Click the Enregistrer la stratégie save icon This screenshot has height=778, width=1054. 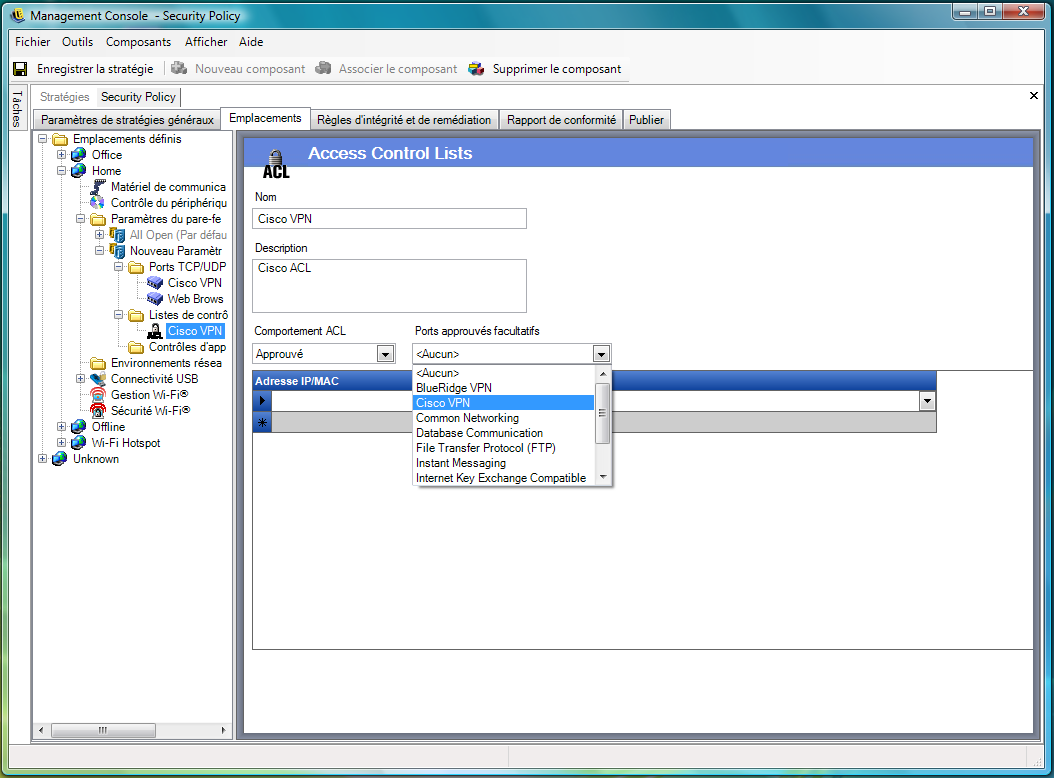coord(20,69)
